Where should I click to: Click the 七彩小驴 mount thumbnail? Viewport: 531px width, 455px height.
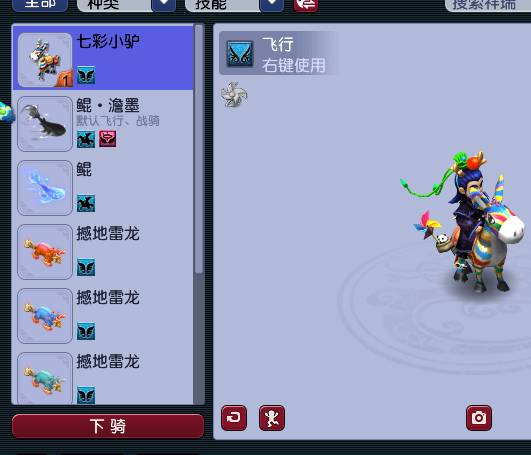point(45,60)
